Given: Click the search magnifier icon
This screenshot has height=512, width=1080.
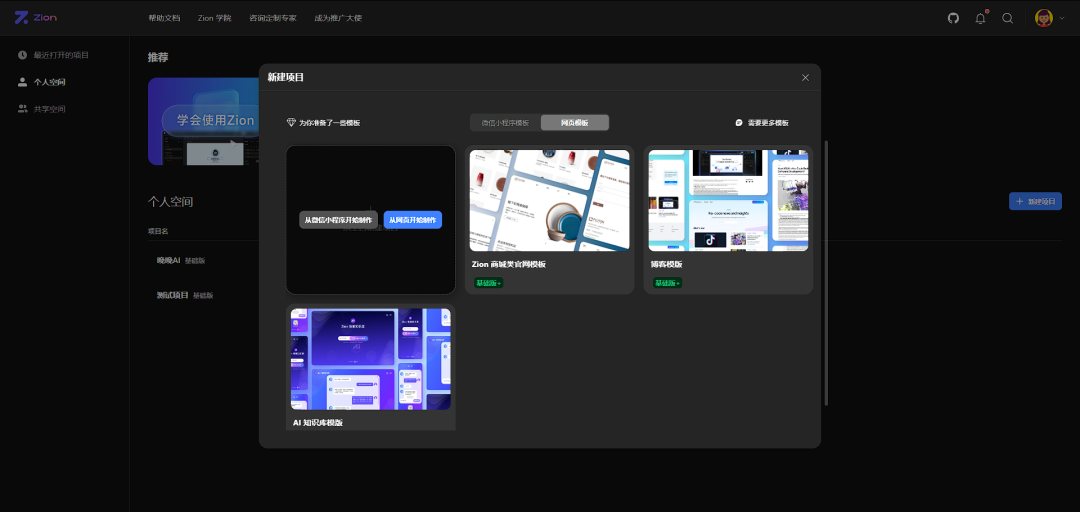Looking at the screenshot, I should pyautogui.click(x=1008, y=18).
